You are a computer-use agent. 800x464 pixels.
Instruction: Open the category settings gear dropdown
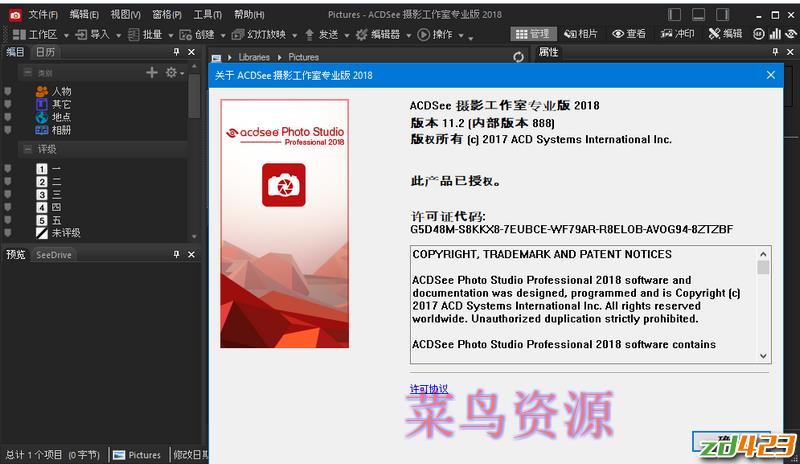click(174, 72)
